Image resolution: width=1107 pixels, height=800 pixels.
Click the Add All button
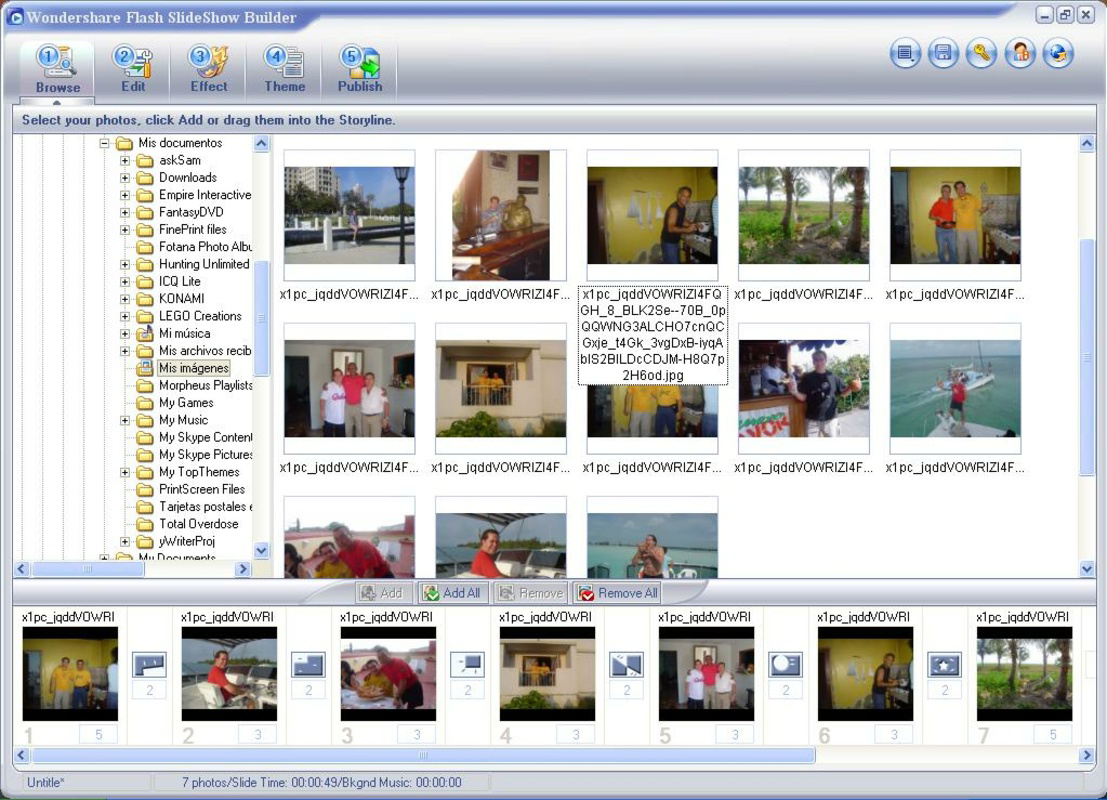pyautogui.click(x=452, y=592)
